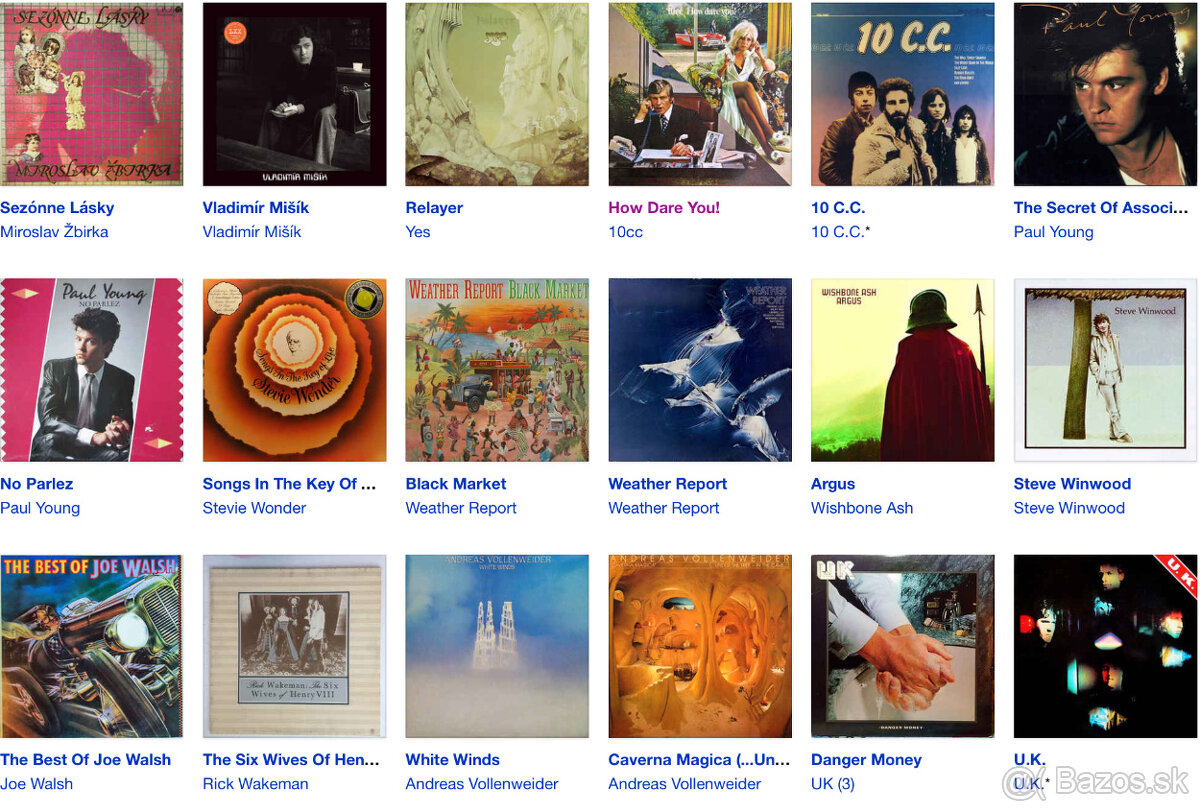Open the blue Weather Report album cover
Screen dimensions: 1200x811
pyautogui.click(x=700, y=370)
